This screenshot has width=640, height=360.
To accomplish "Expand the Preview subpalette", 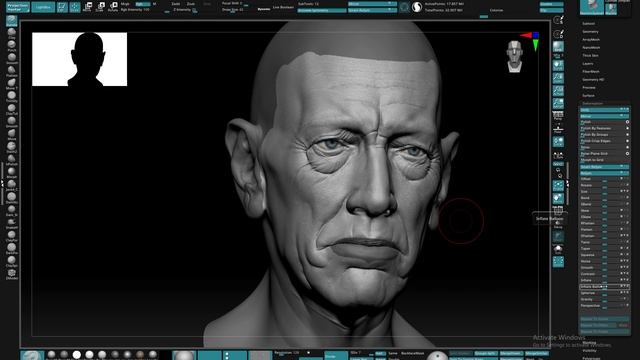I will (589, 87).
